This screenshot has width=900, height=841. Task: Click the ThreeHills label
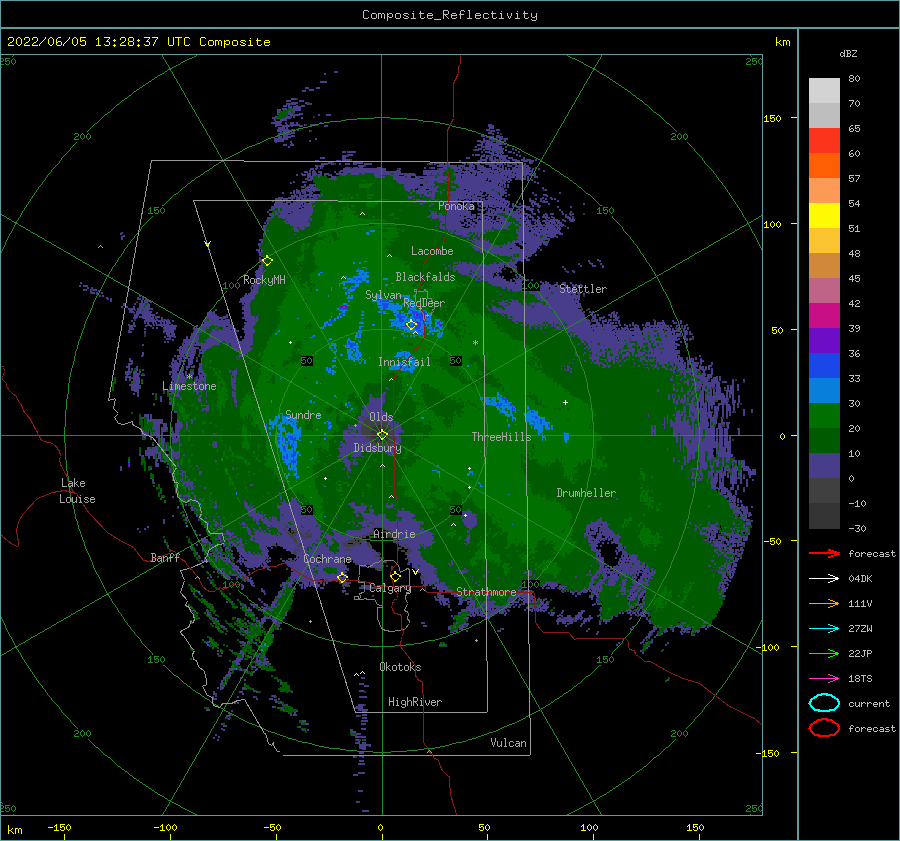(x=502, y=437)
